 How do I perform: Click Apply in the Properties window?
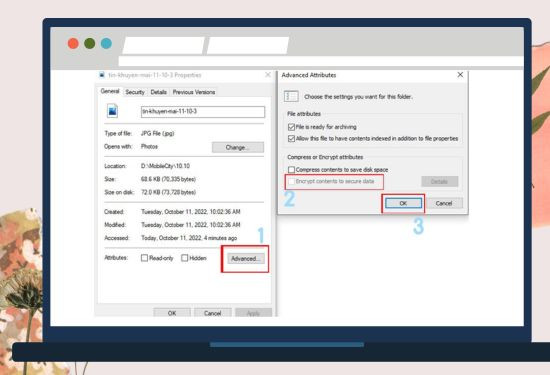[x=253, y=313]
